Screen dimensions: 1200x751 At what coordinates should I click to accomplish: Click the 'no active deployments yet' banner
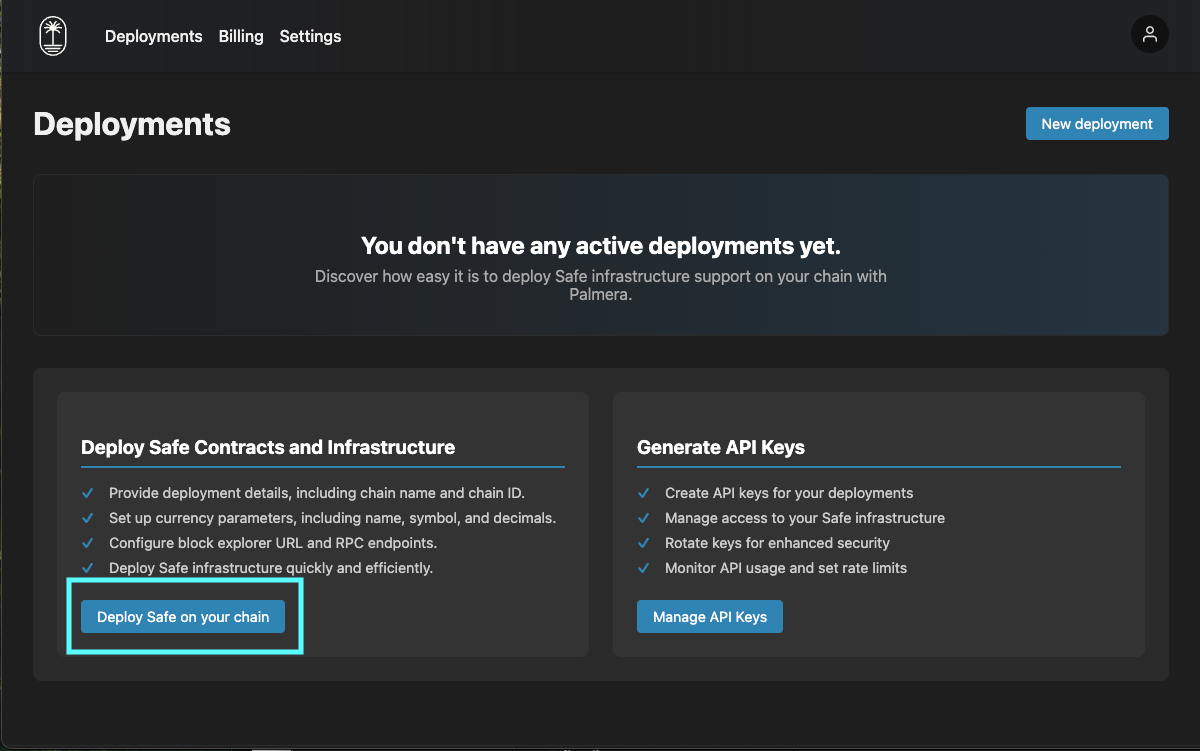point(600,256)
